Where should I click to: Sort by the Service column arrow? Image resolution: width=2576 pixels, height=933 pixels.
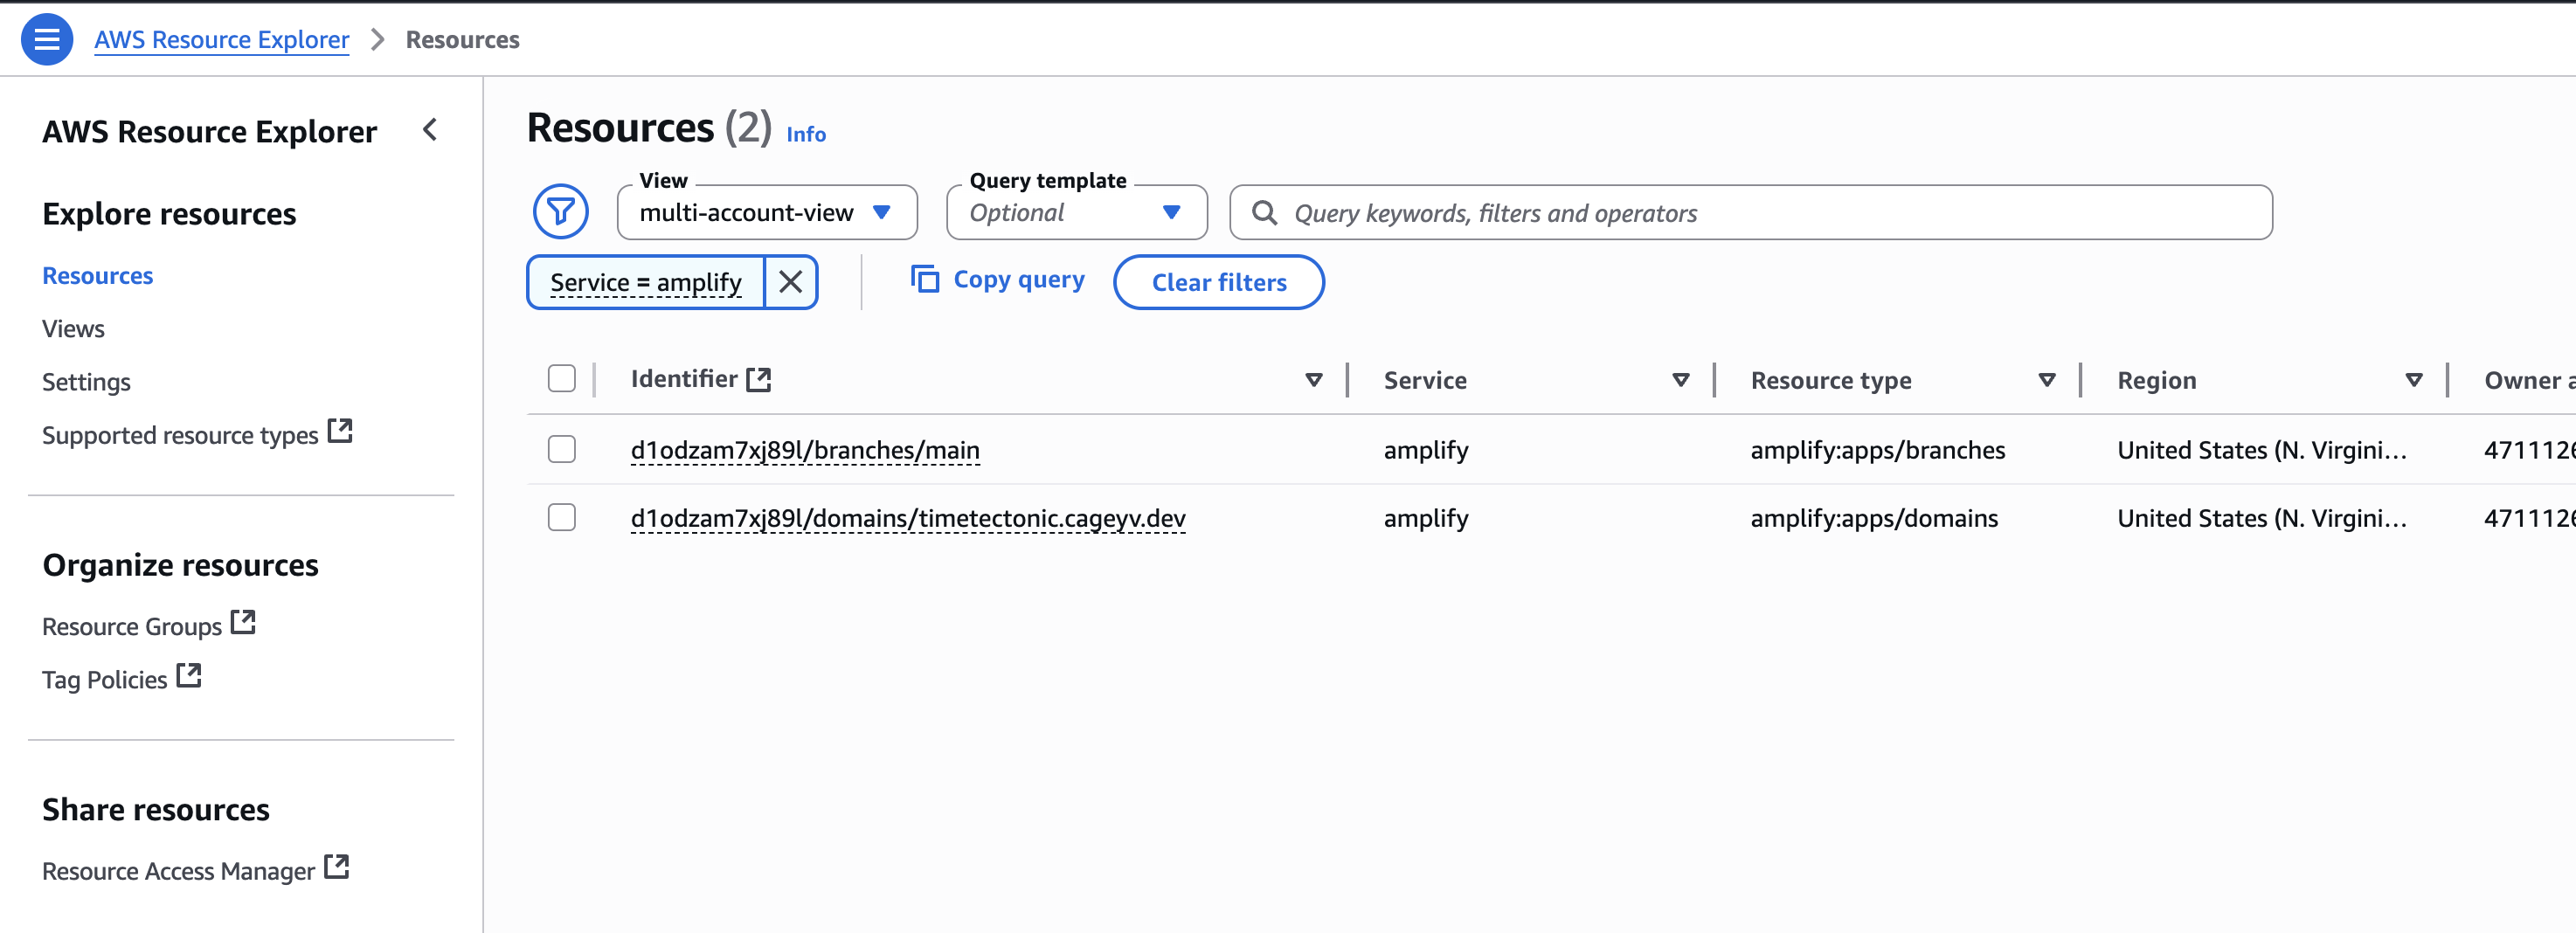pos(1680,380)
